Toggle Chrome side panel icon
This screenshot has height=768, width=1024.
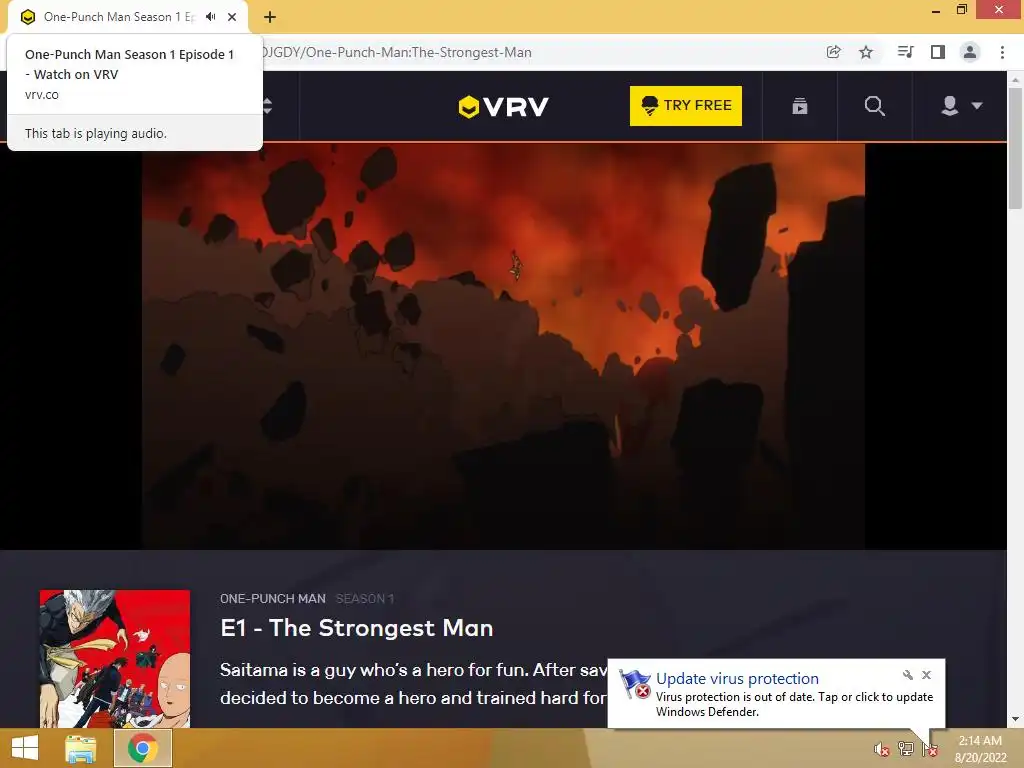point(938,52)
